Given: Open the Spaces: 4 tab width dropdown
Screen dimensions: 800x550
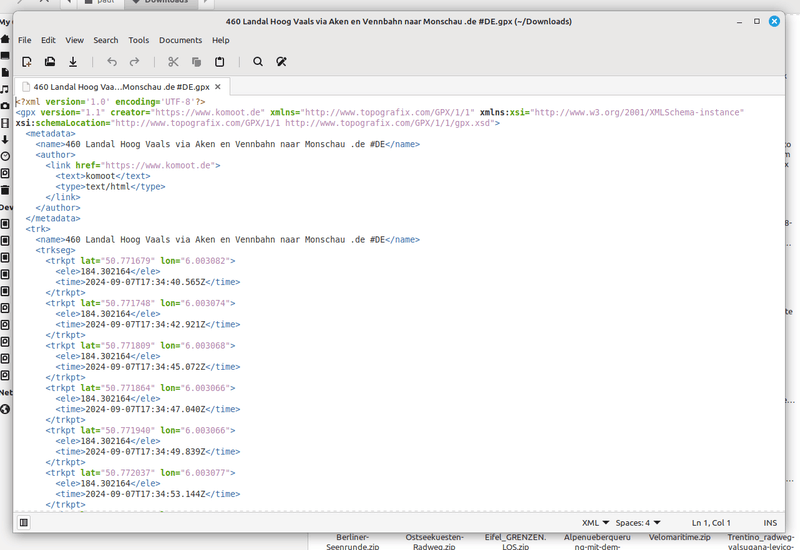Looking at the screenshot, I should [638, 523].
